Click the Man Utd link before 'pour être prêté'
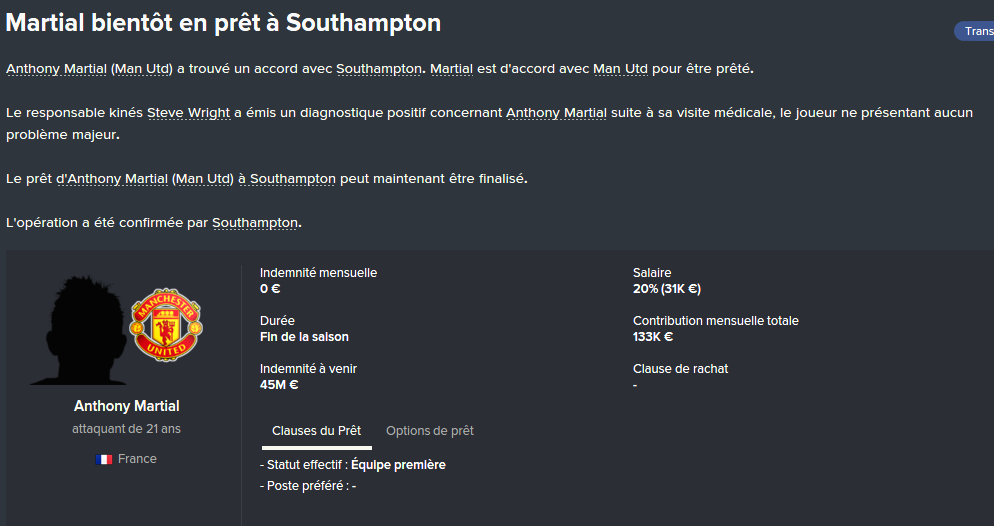 coord(621,69)
